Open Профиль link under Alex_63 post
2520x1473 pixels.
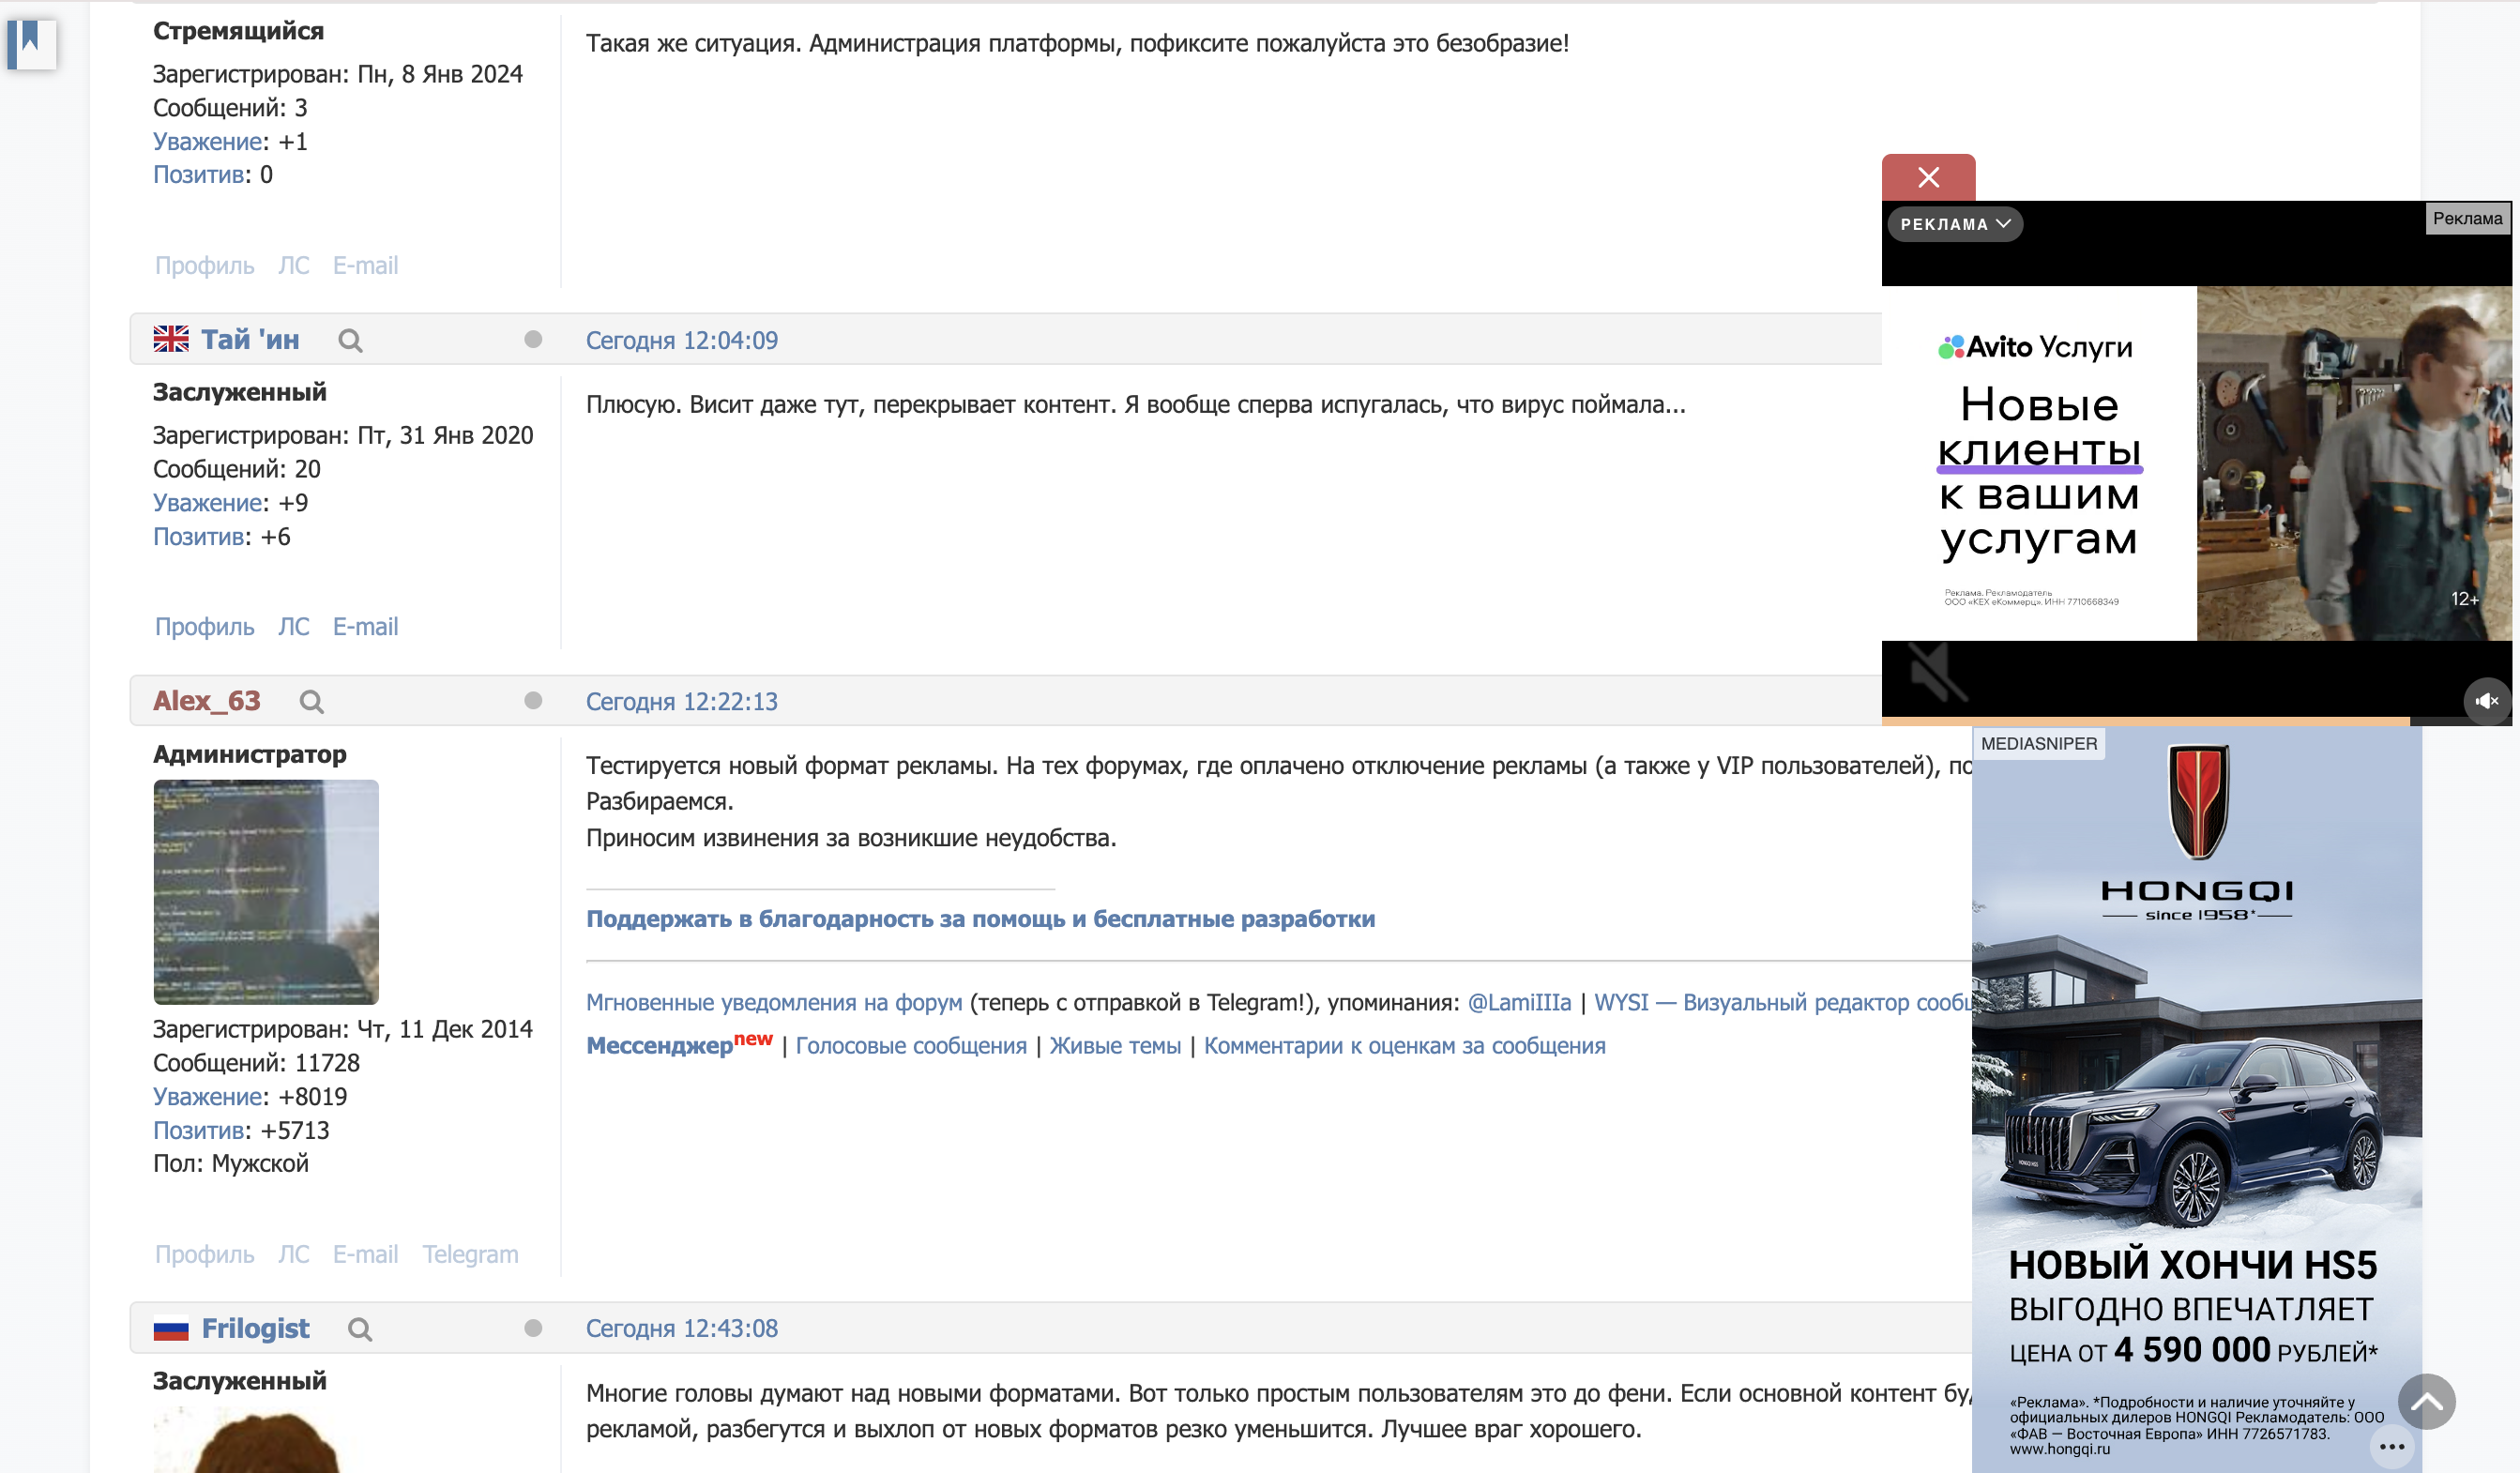pos(204,1254)
